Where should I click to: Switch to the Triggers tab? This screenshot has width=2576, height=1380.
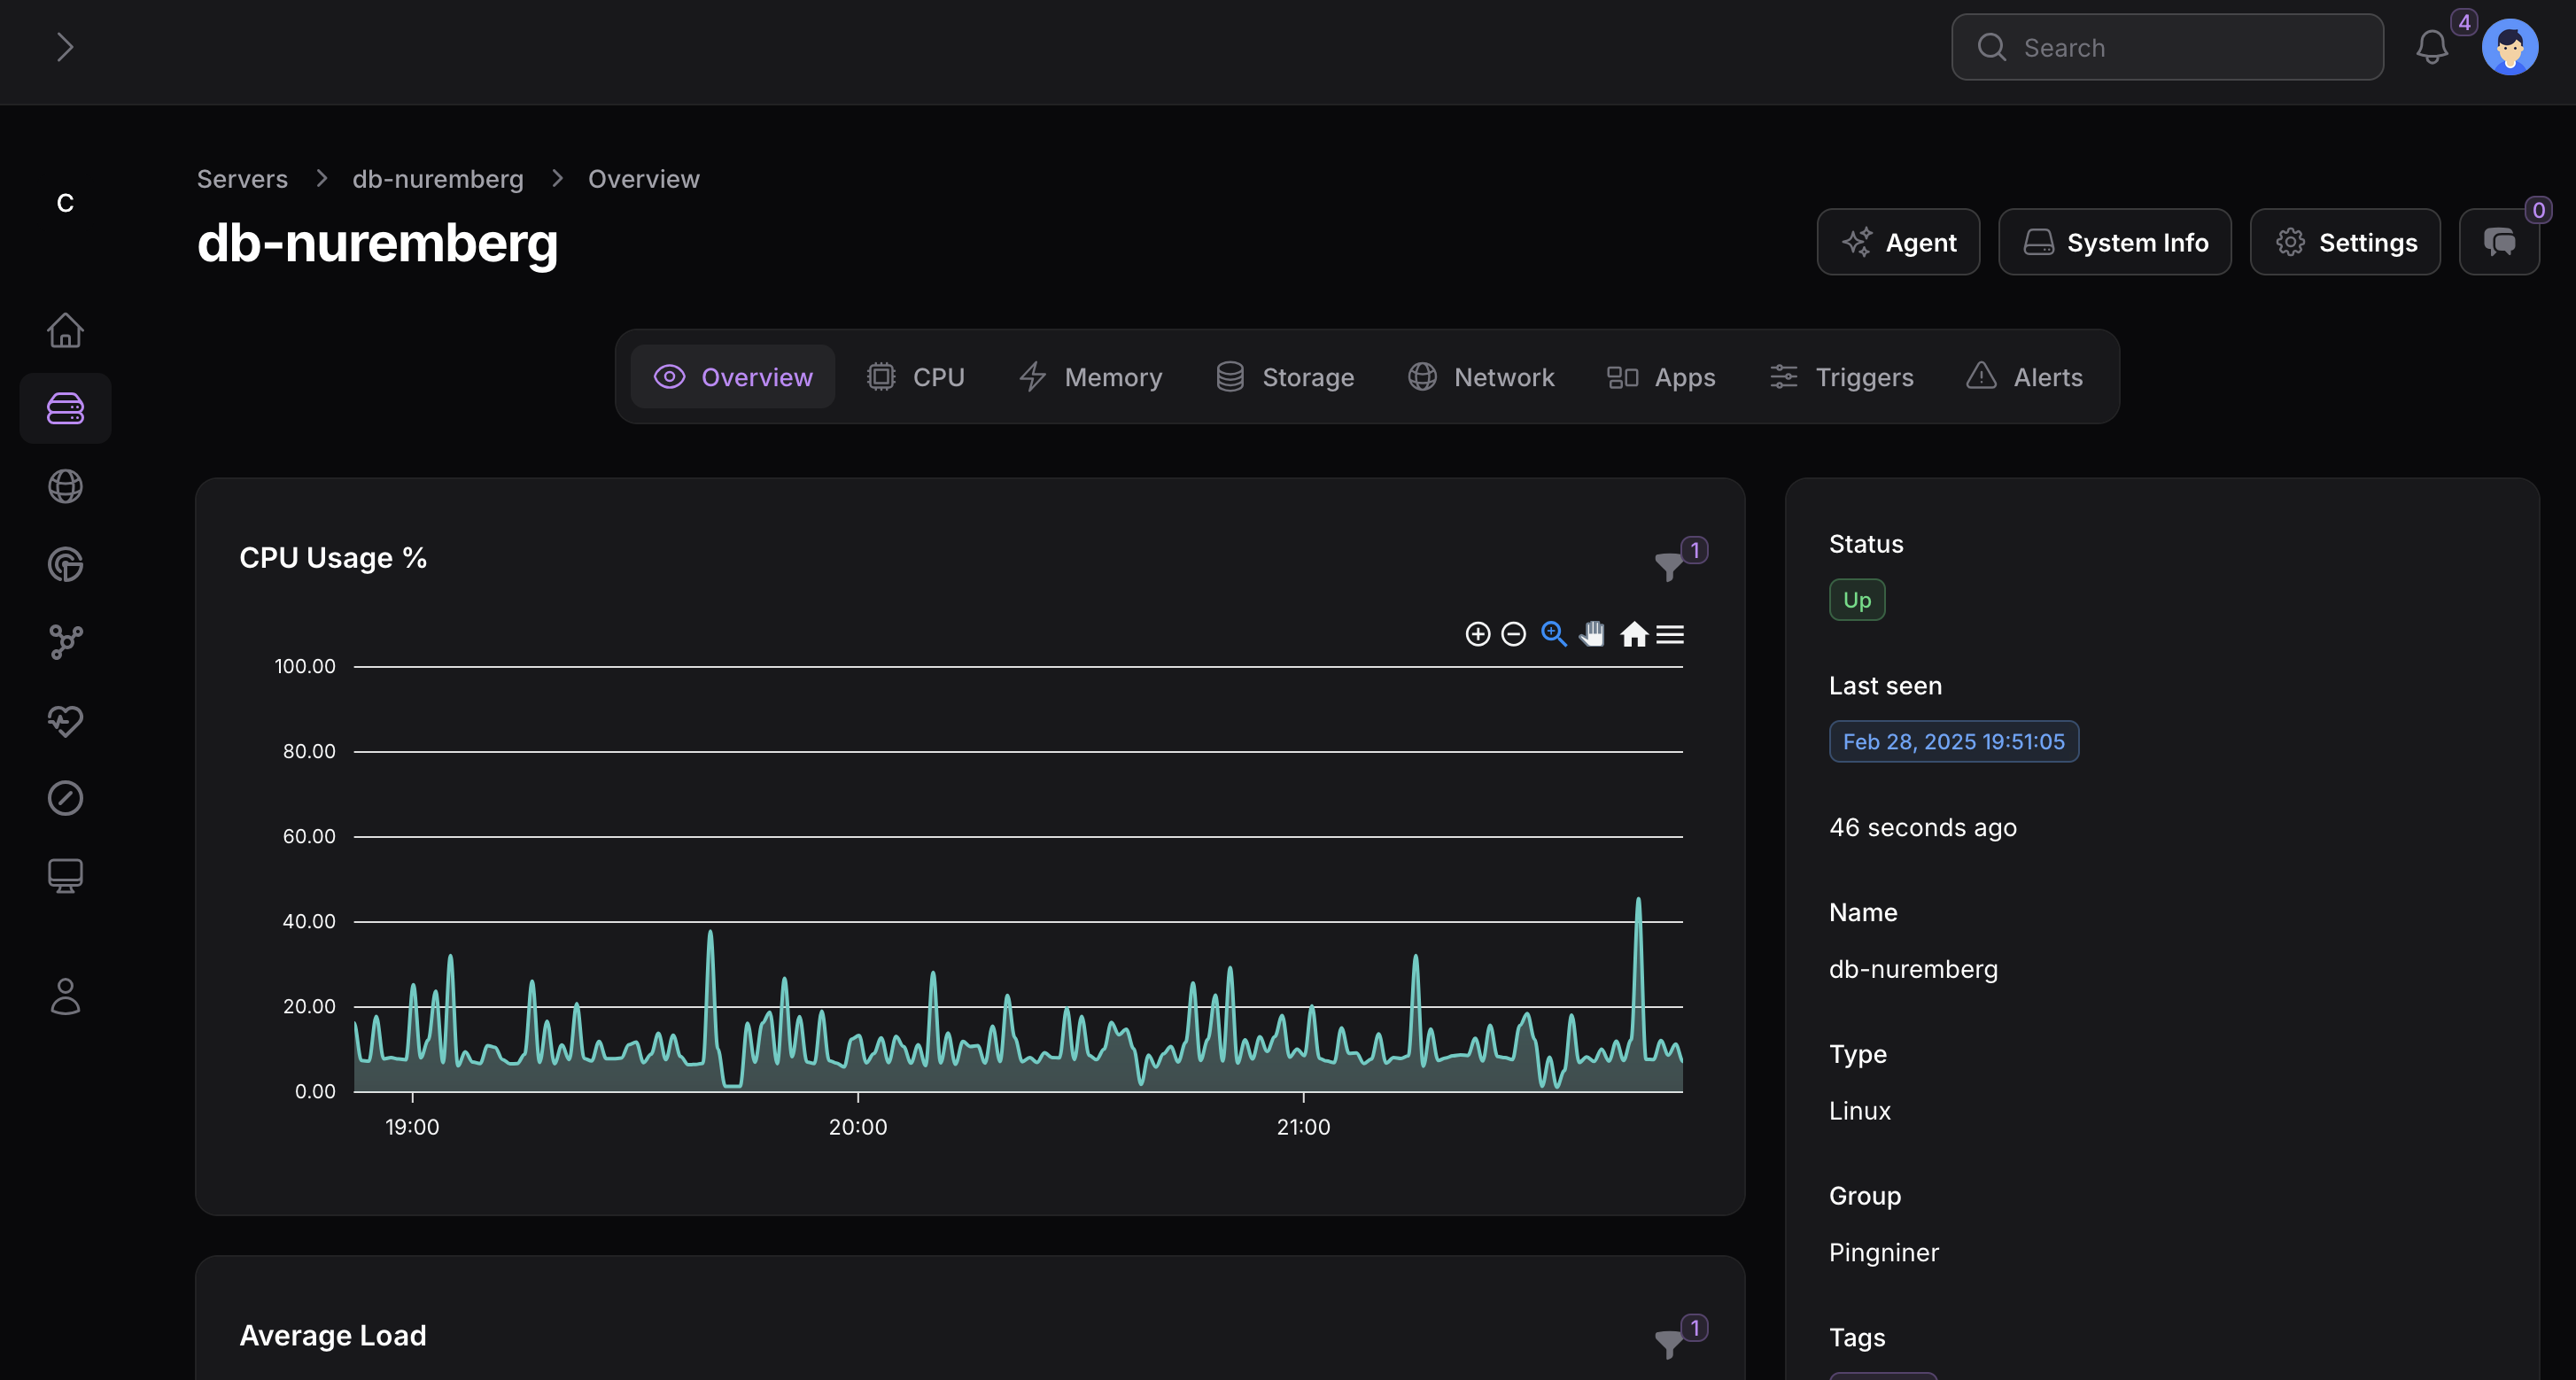pos(1841,377)
